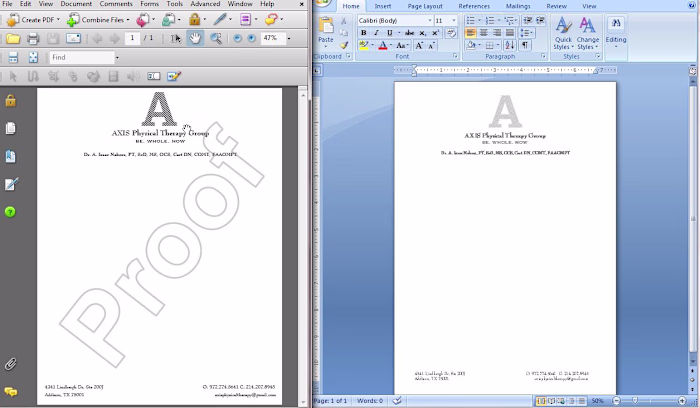Open the Change Styles dropdown in Word
The height and width of the screenshot is (408, 700).
click(x=587, y=33)
